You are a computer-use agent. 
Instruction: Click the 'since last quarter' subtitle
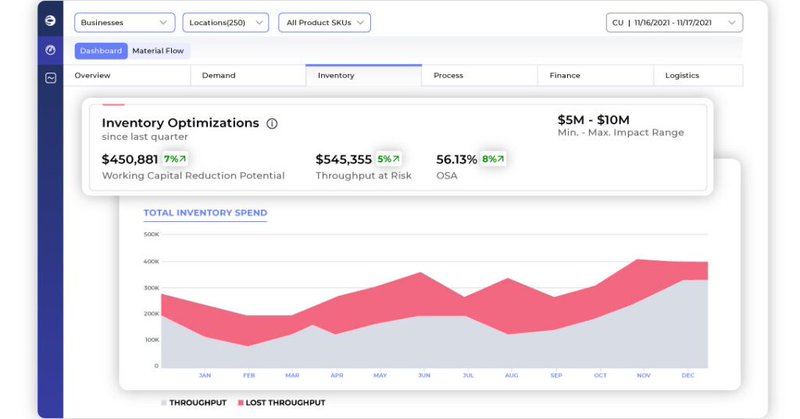(x=145, y=137)
